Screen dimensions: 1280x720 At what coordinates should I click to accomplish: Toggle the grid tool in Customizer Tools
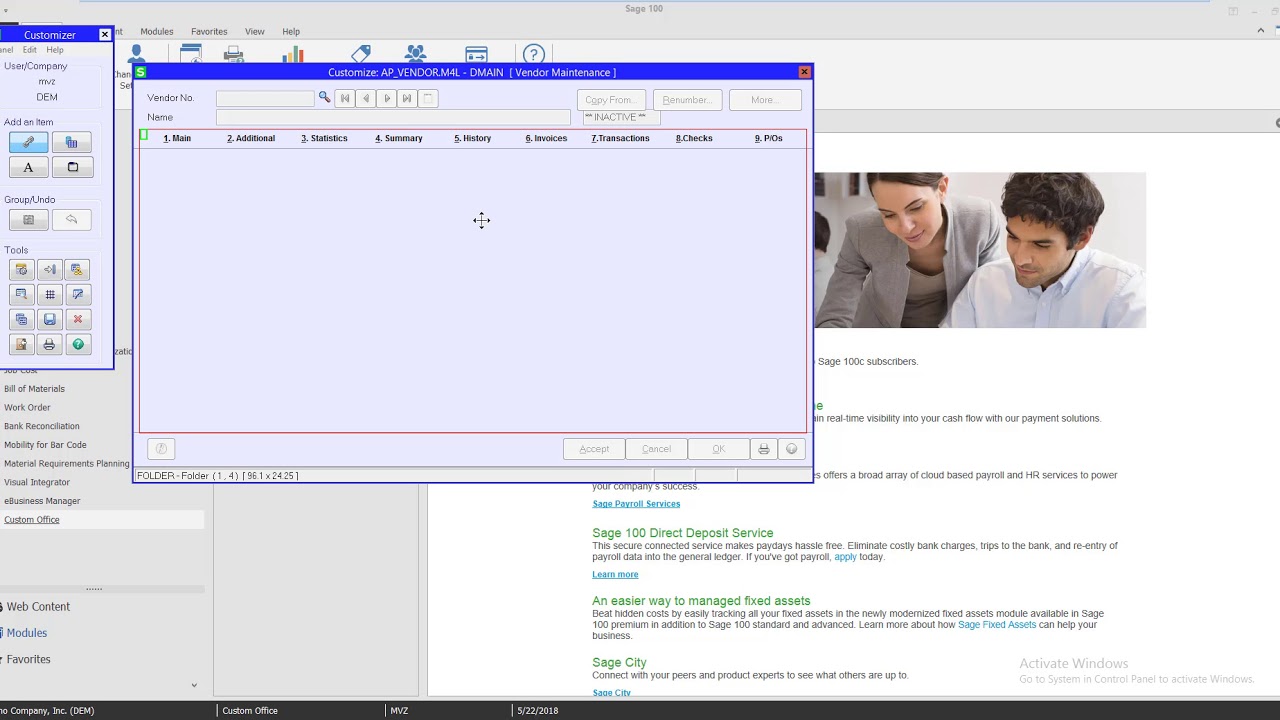(x=50, y=295)
